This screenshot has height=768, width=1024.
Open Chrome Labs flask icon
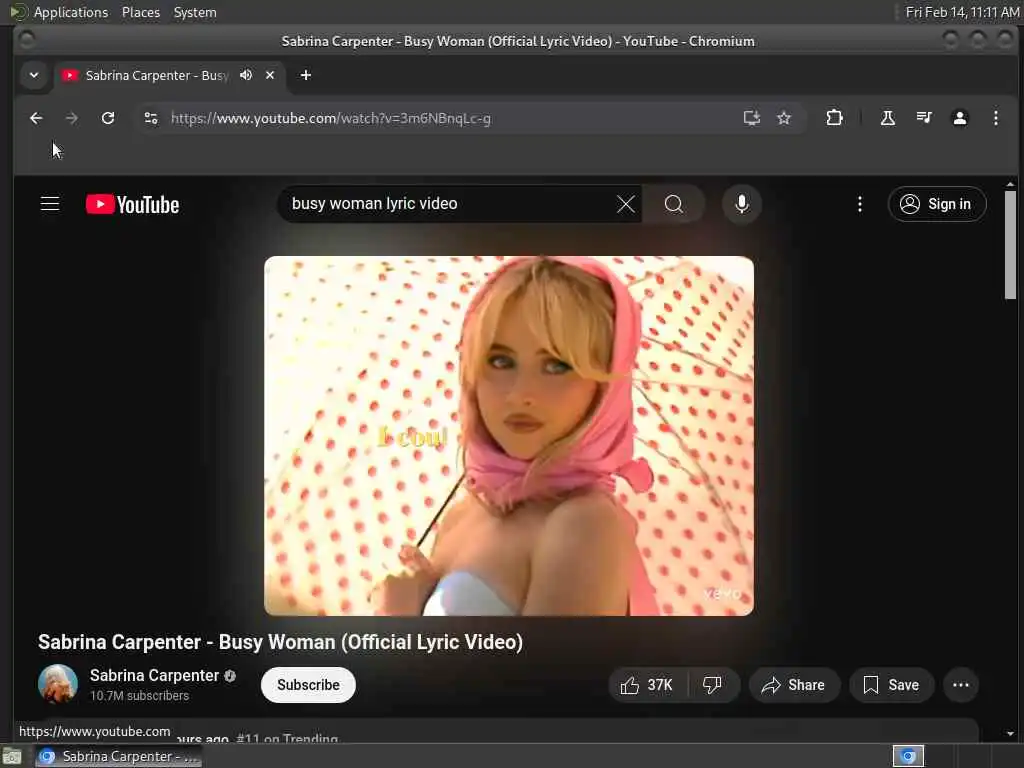(x=888, y=118)
